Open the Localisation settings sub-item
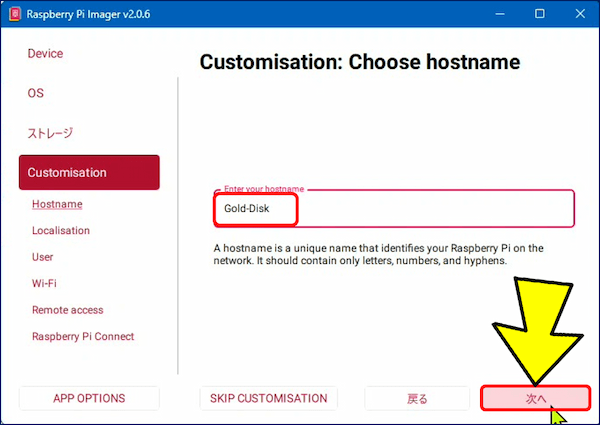This screenshot has height=425, width=600. coord(60,230)
